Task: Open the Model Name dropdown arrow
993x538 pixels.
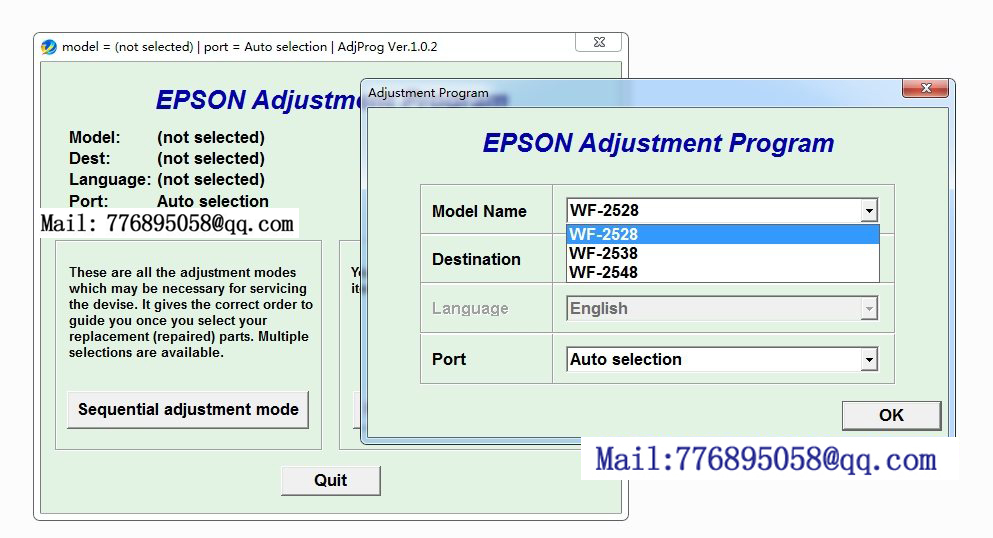Action: coord(869,211)
